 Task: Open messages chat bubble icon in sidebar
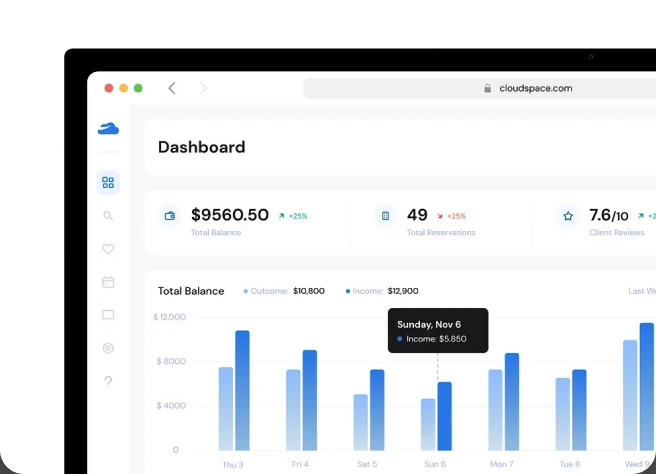point(108,315)
